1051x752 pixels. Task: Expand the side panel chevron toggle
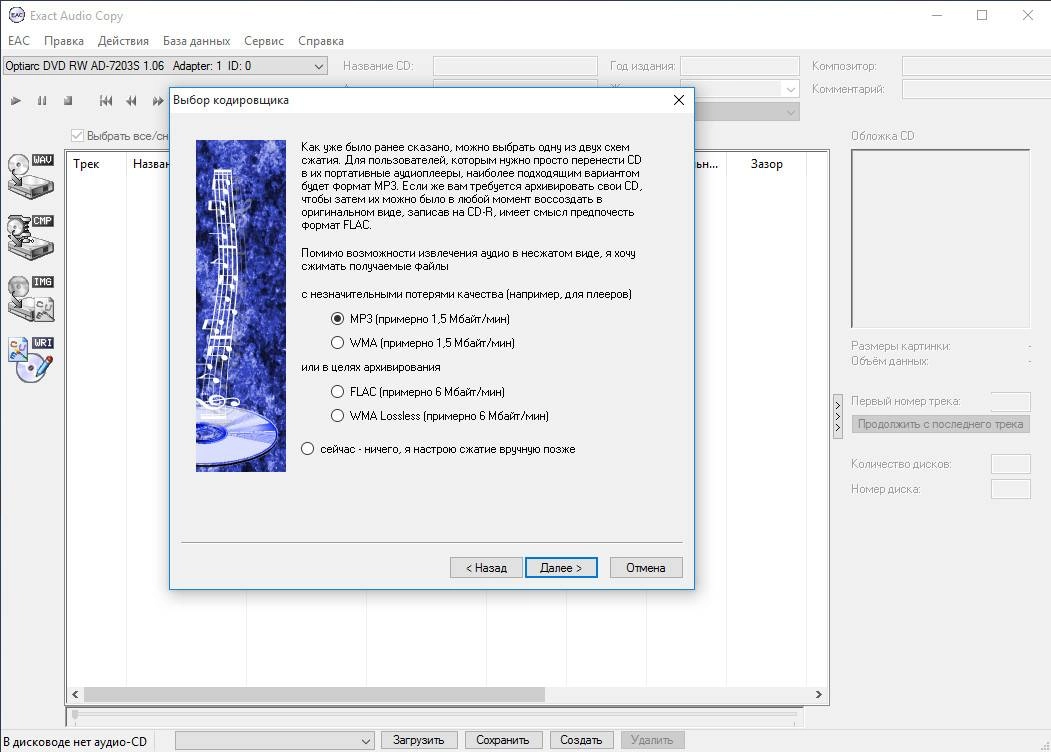[838, 416]
